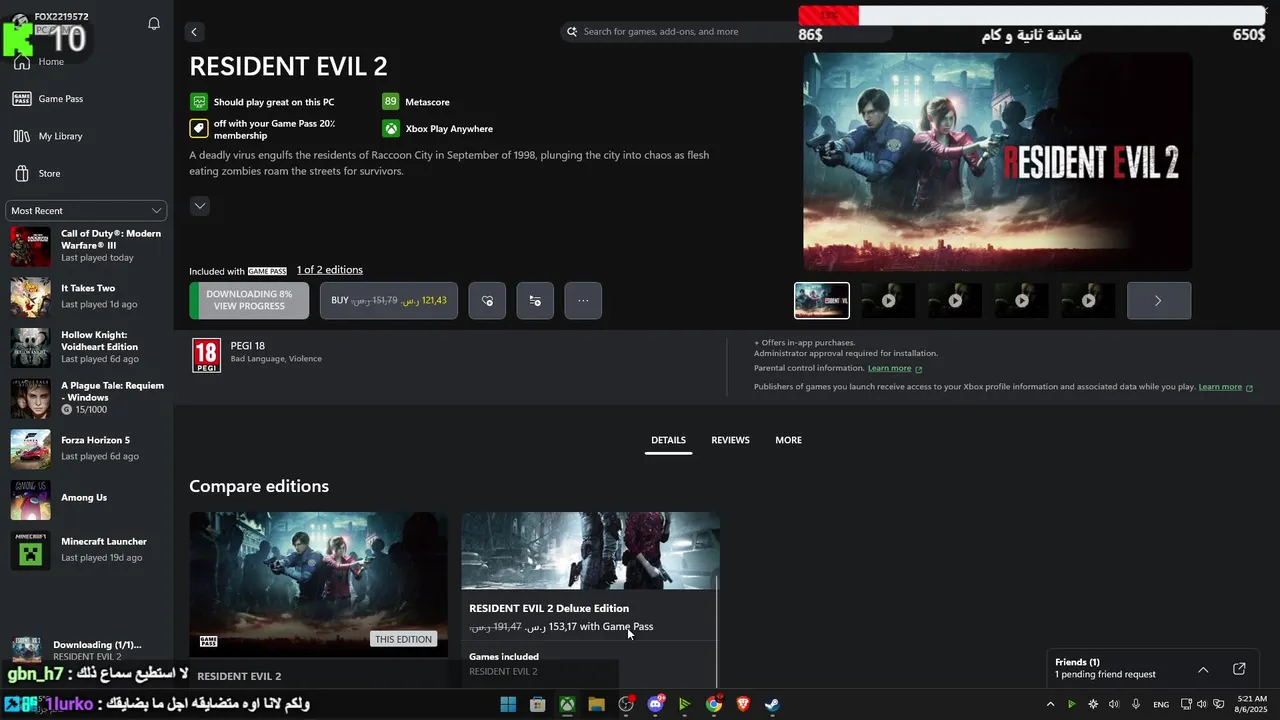Open Xbox app taskbar icon

[x=567, y=704]
